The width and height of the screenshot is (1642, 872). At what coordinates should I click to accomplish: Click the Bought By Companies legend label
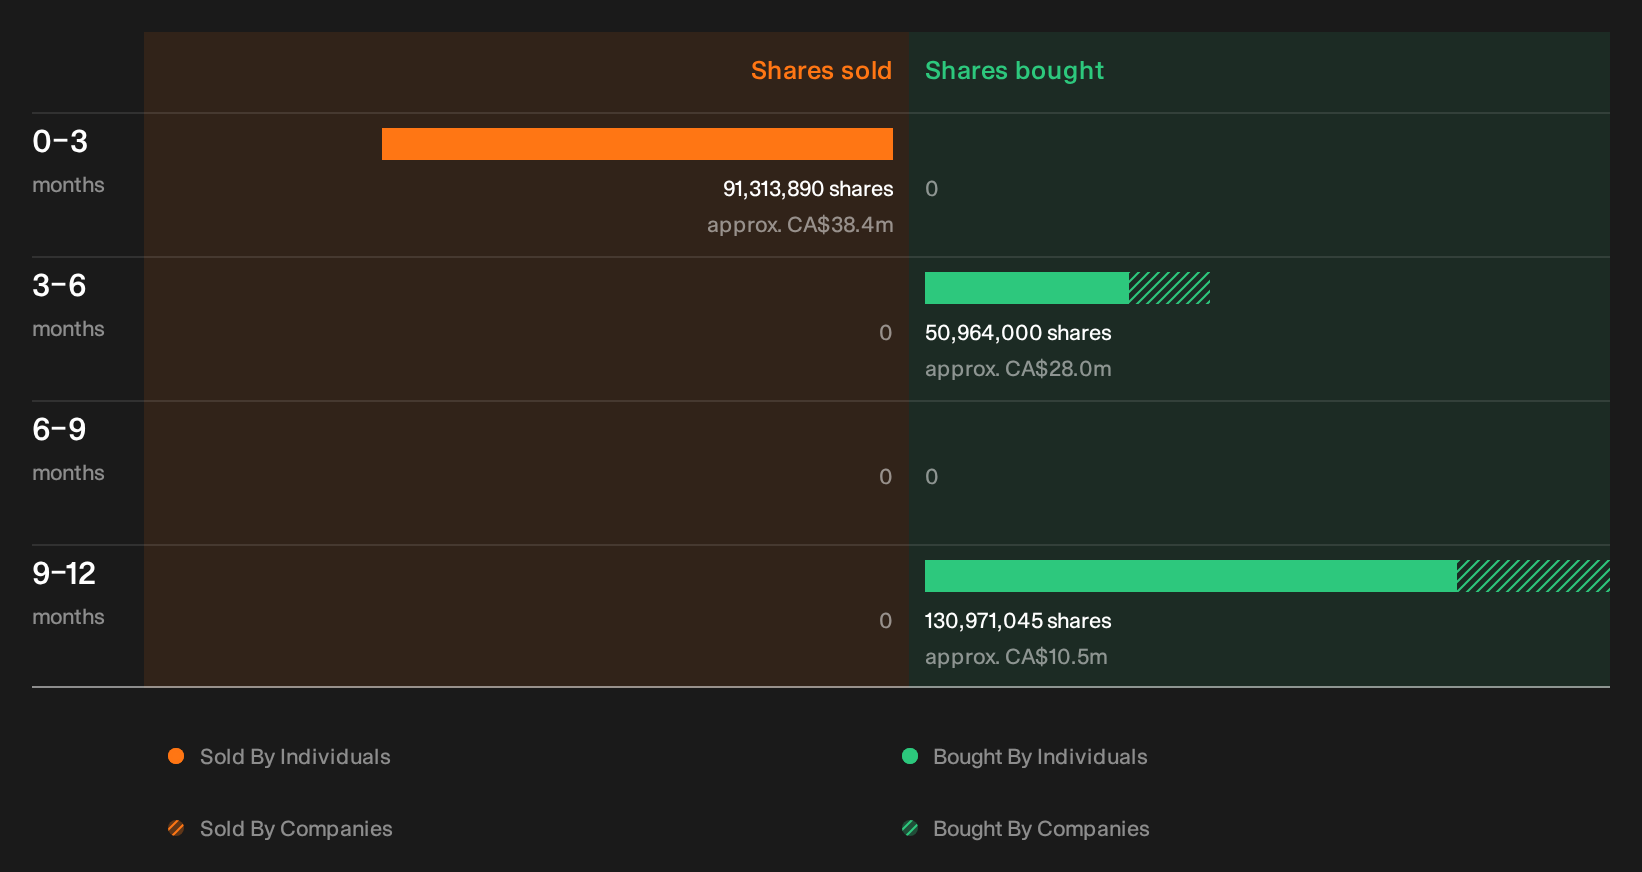pos(1041,829)
